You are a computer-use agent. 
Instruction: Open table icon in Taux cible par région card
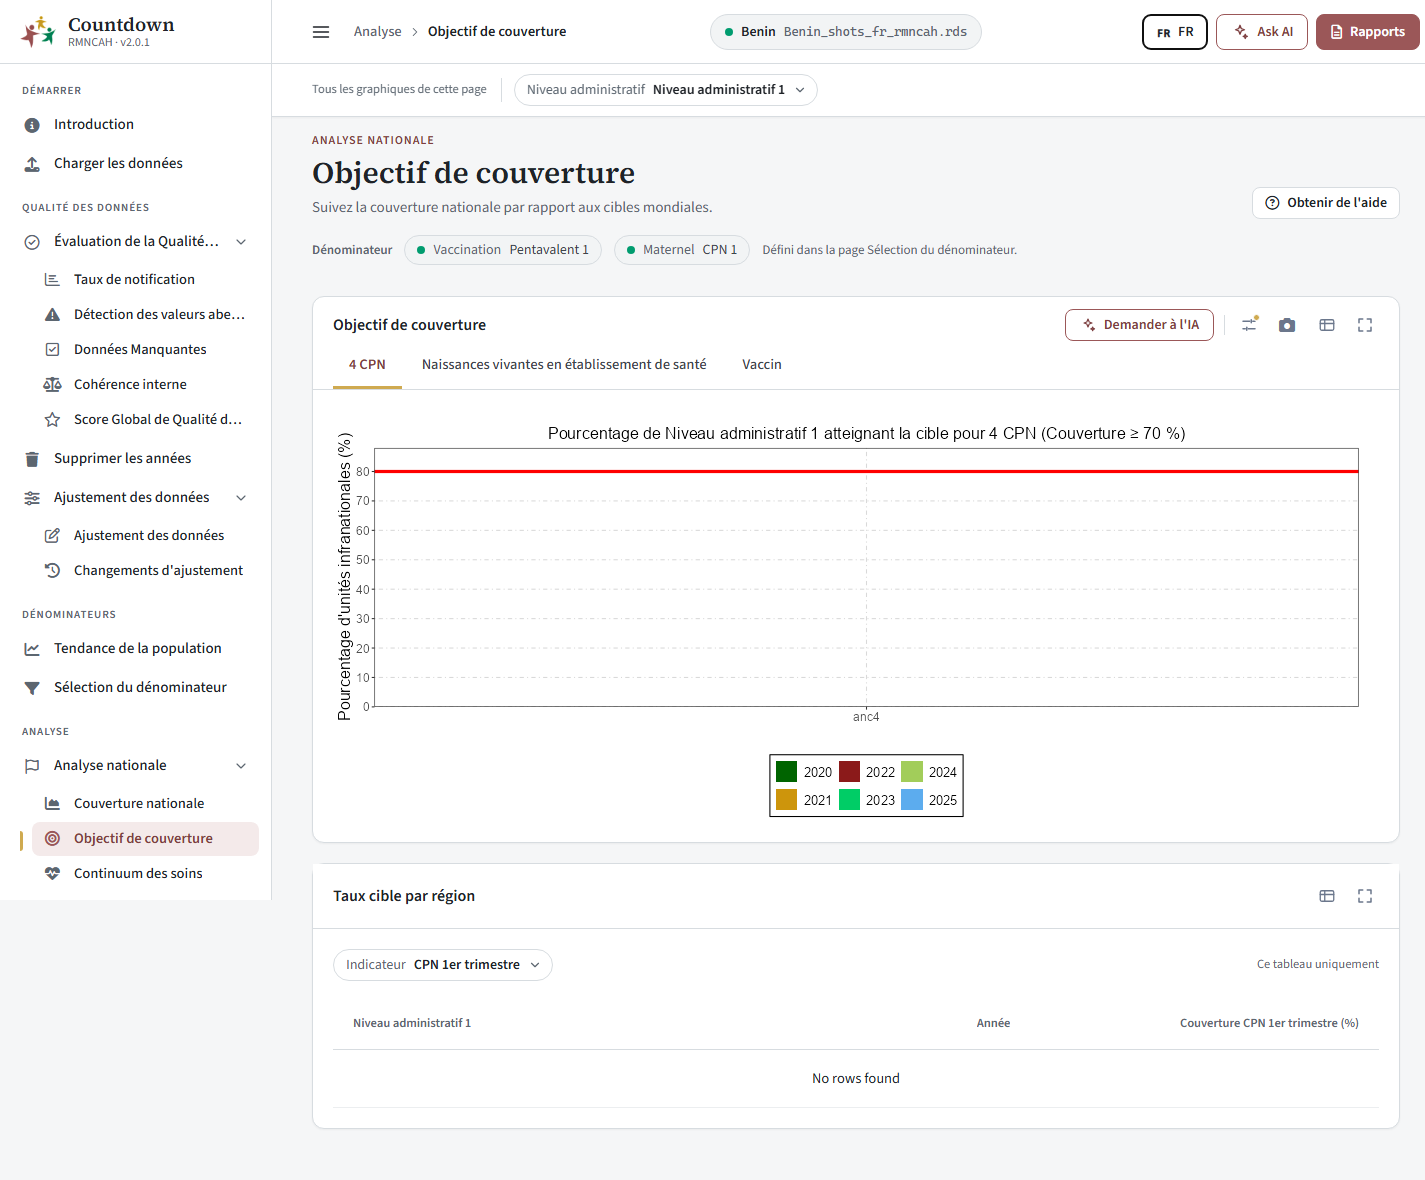click(1327, 896)
